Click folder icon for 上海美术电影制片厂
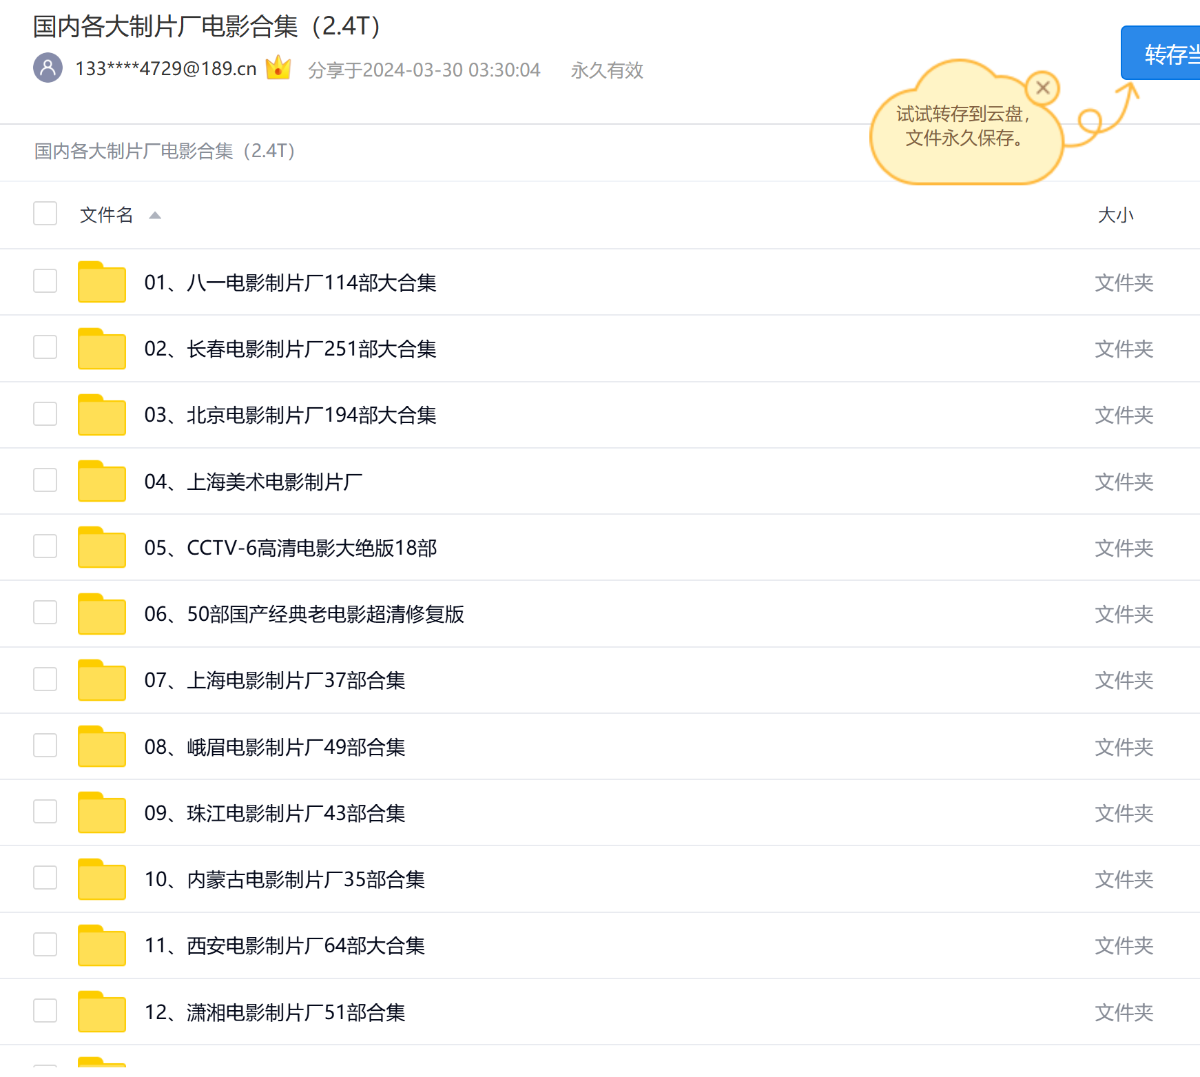 coord(102,482)
